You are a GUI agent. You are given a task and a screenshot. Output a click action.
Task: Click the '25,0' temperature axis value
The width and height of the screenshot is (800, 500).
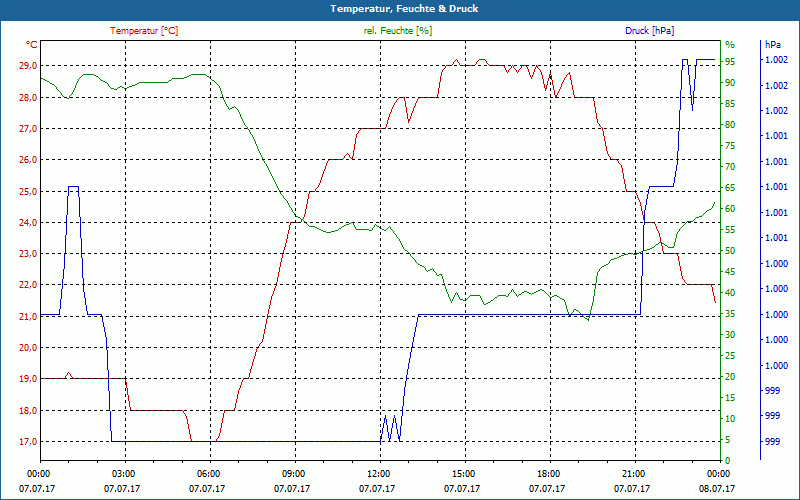click(29, 191)
